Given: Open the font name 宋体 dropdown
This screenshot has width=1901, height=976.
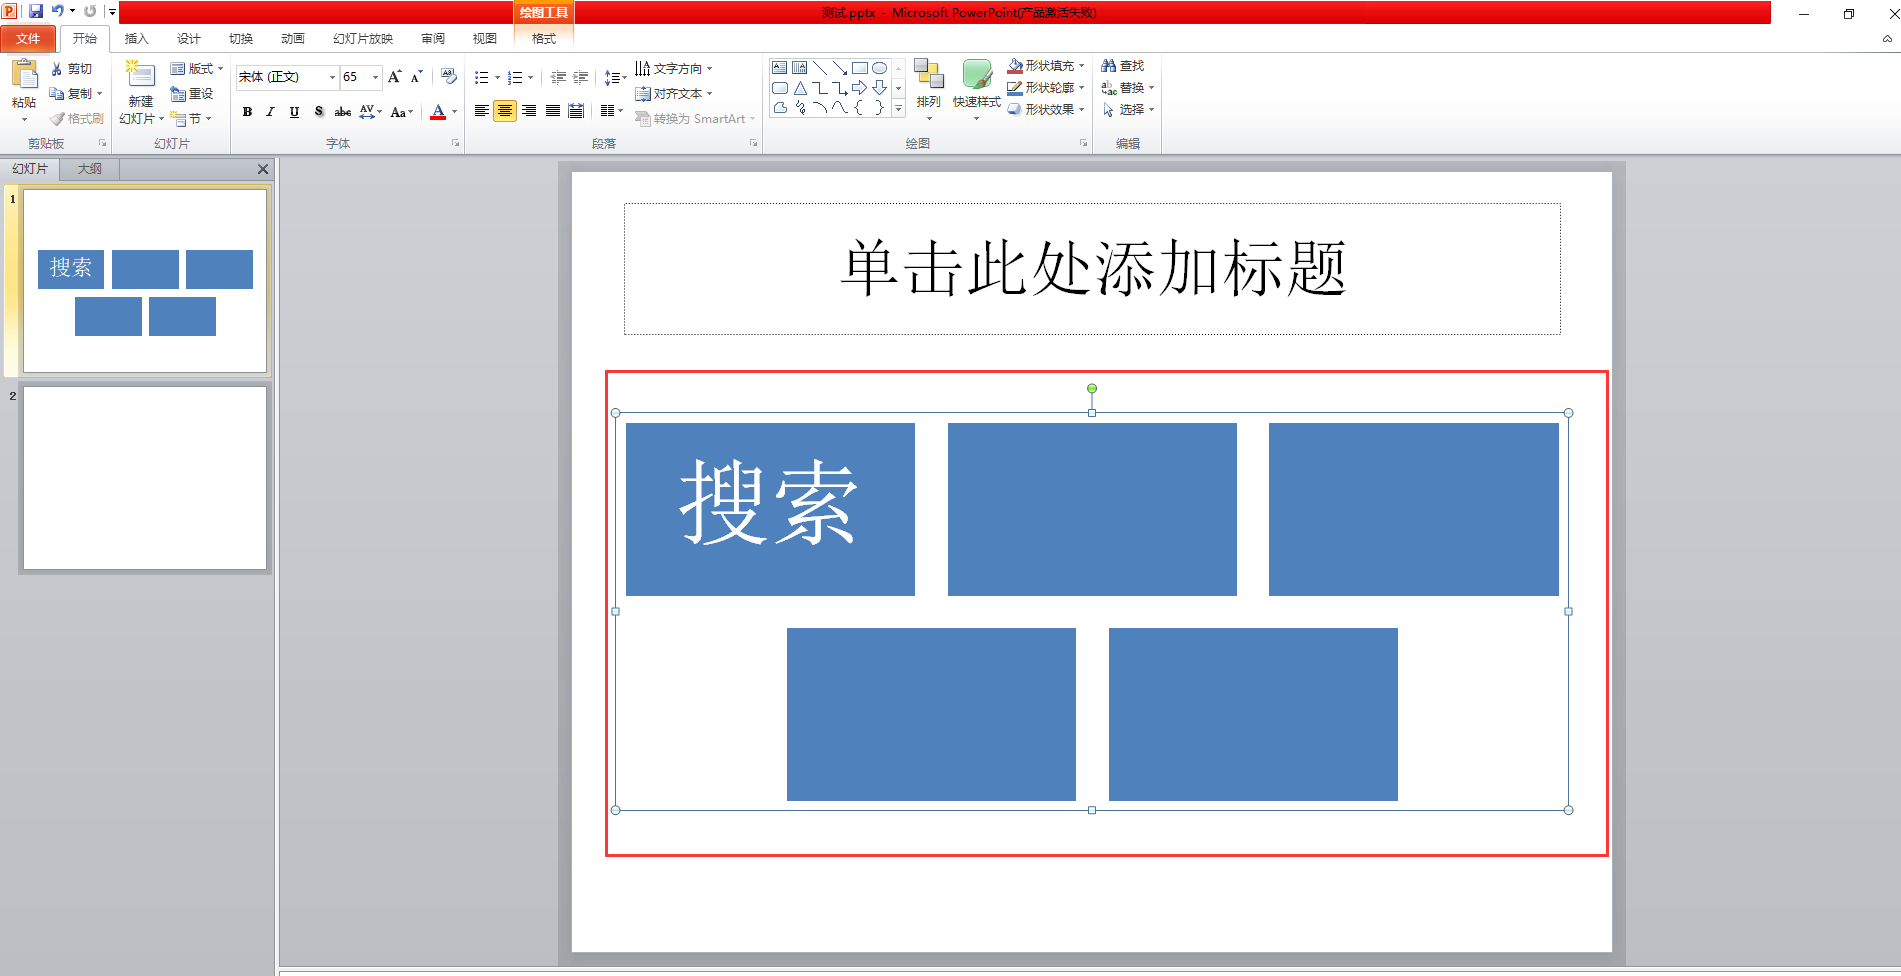Looking at the screenshot, I should tap(332, 77).
